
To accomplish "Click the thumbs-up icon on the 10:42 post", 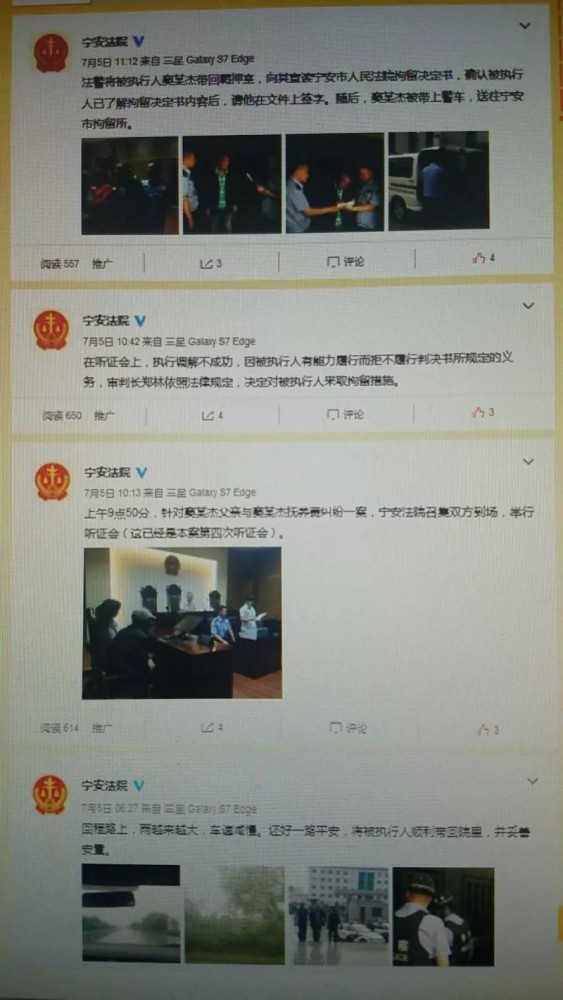I will pyautogui.click(x=483, y=413).
